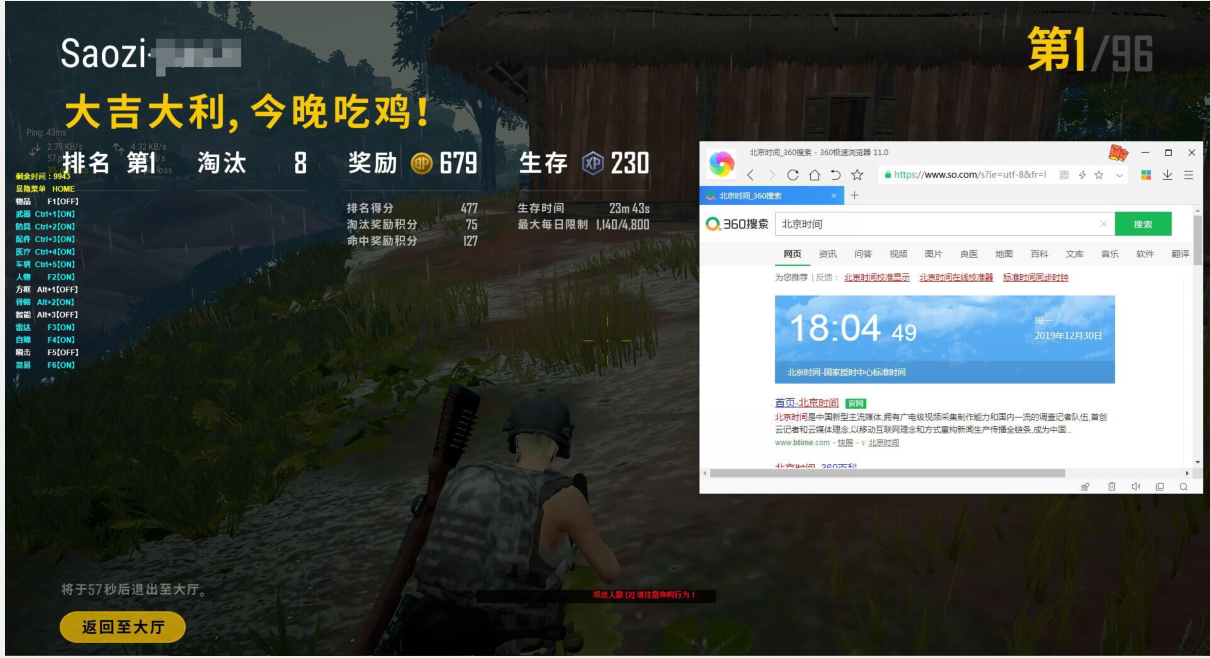Click the magnifier zoom icon in status bar
Screen dimensions: 1210x658
tap(1184, 486)
